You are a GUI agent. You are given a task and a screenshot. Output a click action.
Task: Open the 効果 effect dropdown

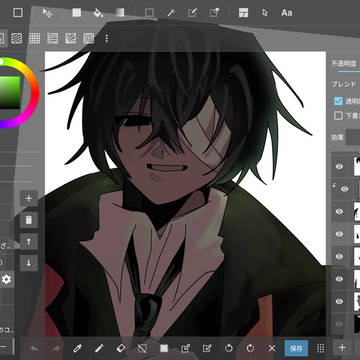[x=353, y=138]
